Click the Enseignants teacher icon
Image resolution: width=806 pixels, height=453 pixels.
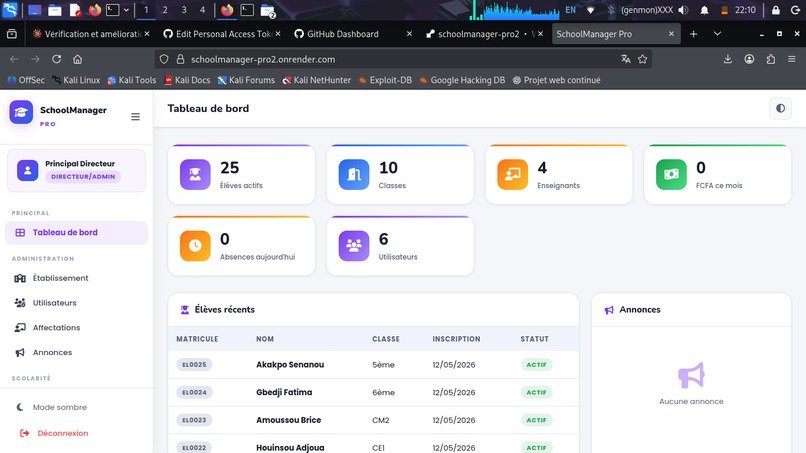click(512, 174)
